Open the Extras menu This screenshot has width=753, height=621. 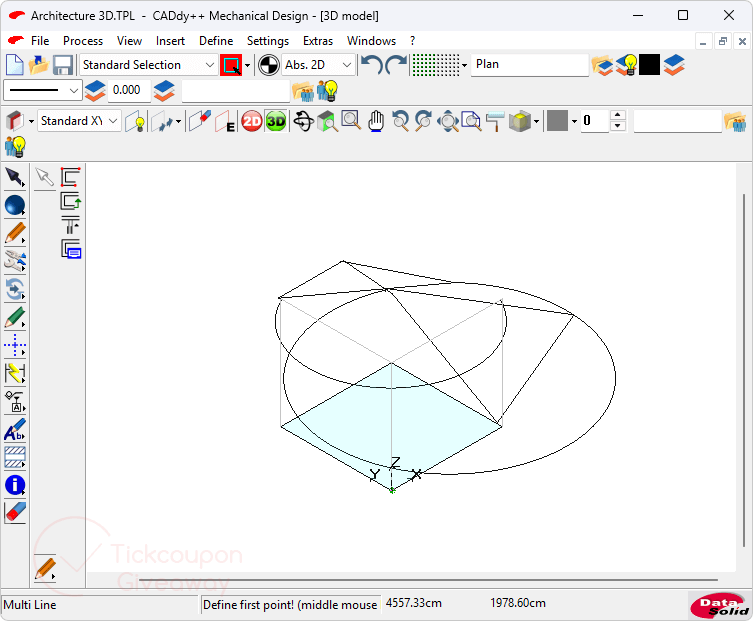tap(318, 41)
